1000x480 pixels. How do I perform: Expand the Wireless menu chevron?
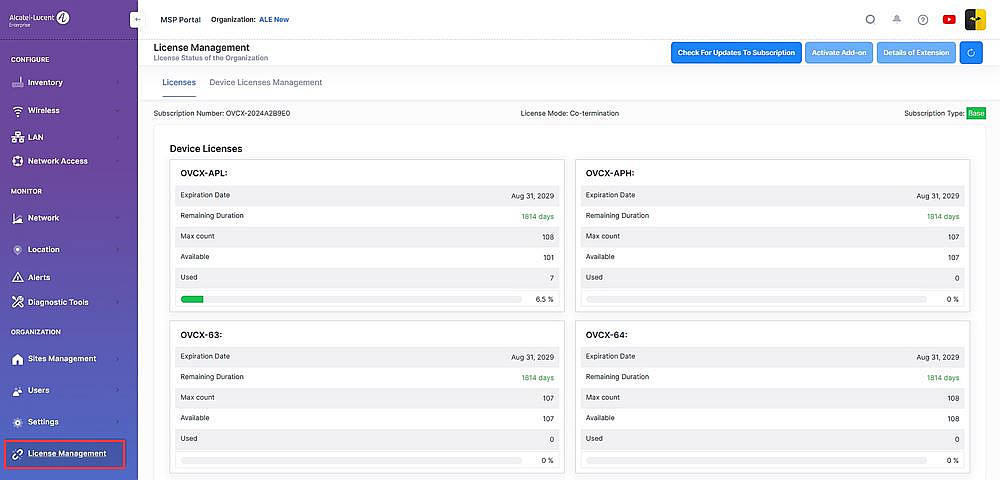[118, 111]
